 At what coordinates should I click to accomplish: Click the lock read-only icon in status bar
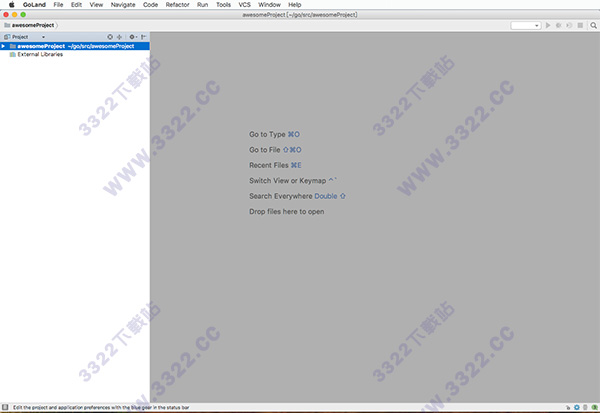click(568, 408)
